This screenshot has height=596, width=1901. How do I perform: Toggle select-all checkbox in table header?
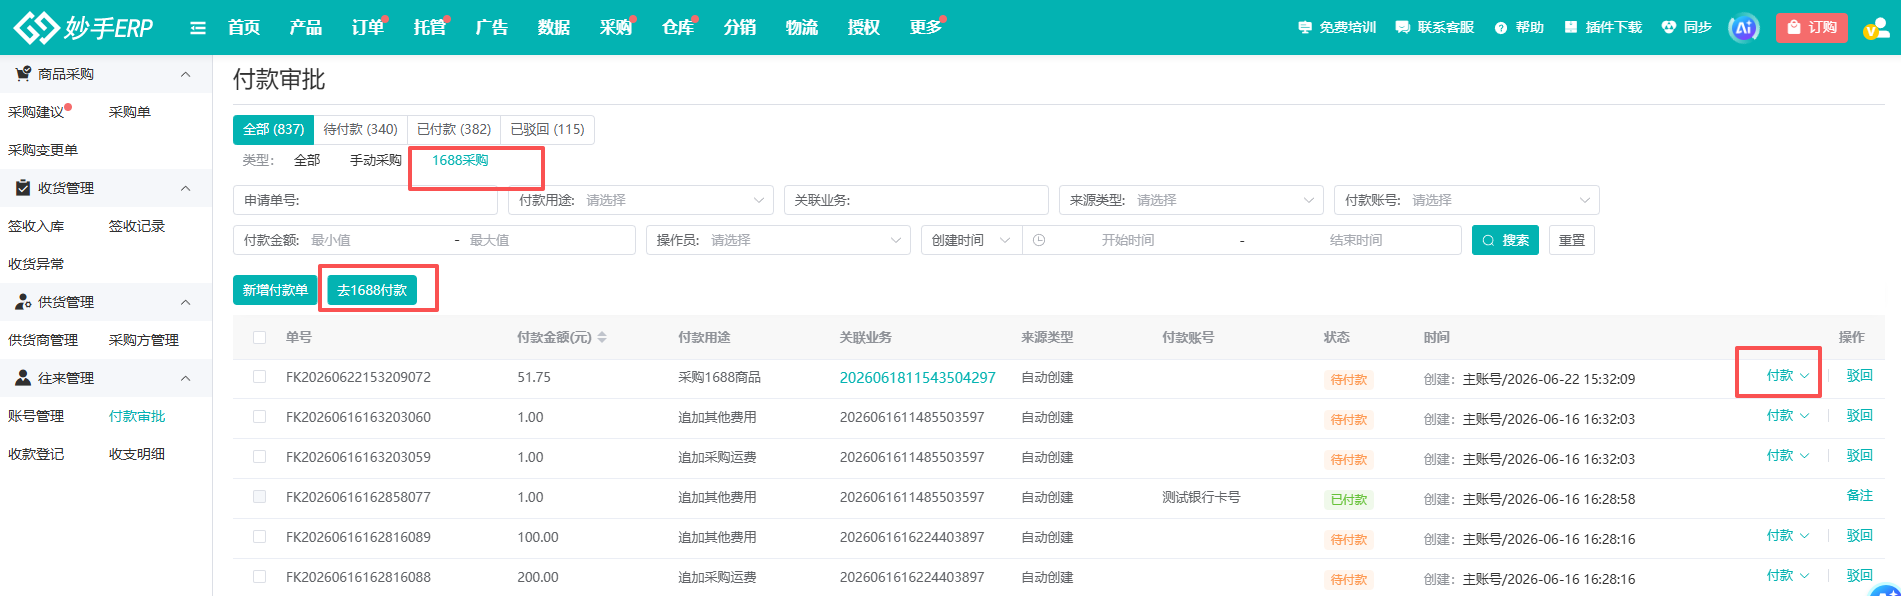pos(260,337)
